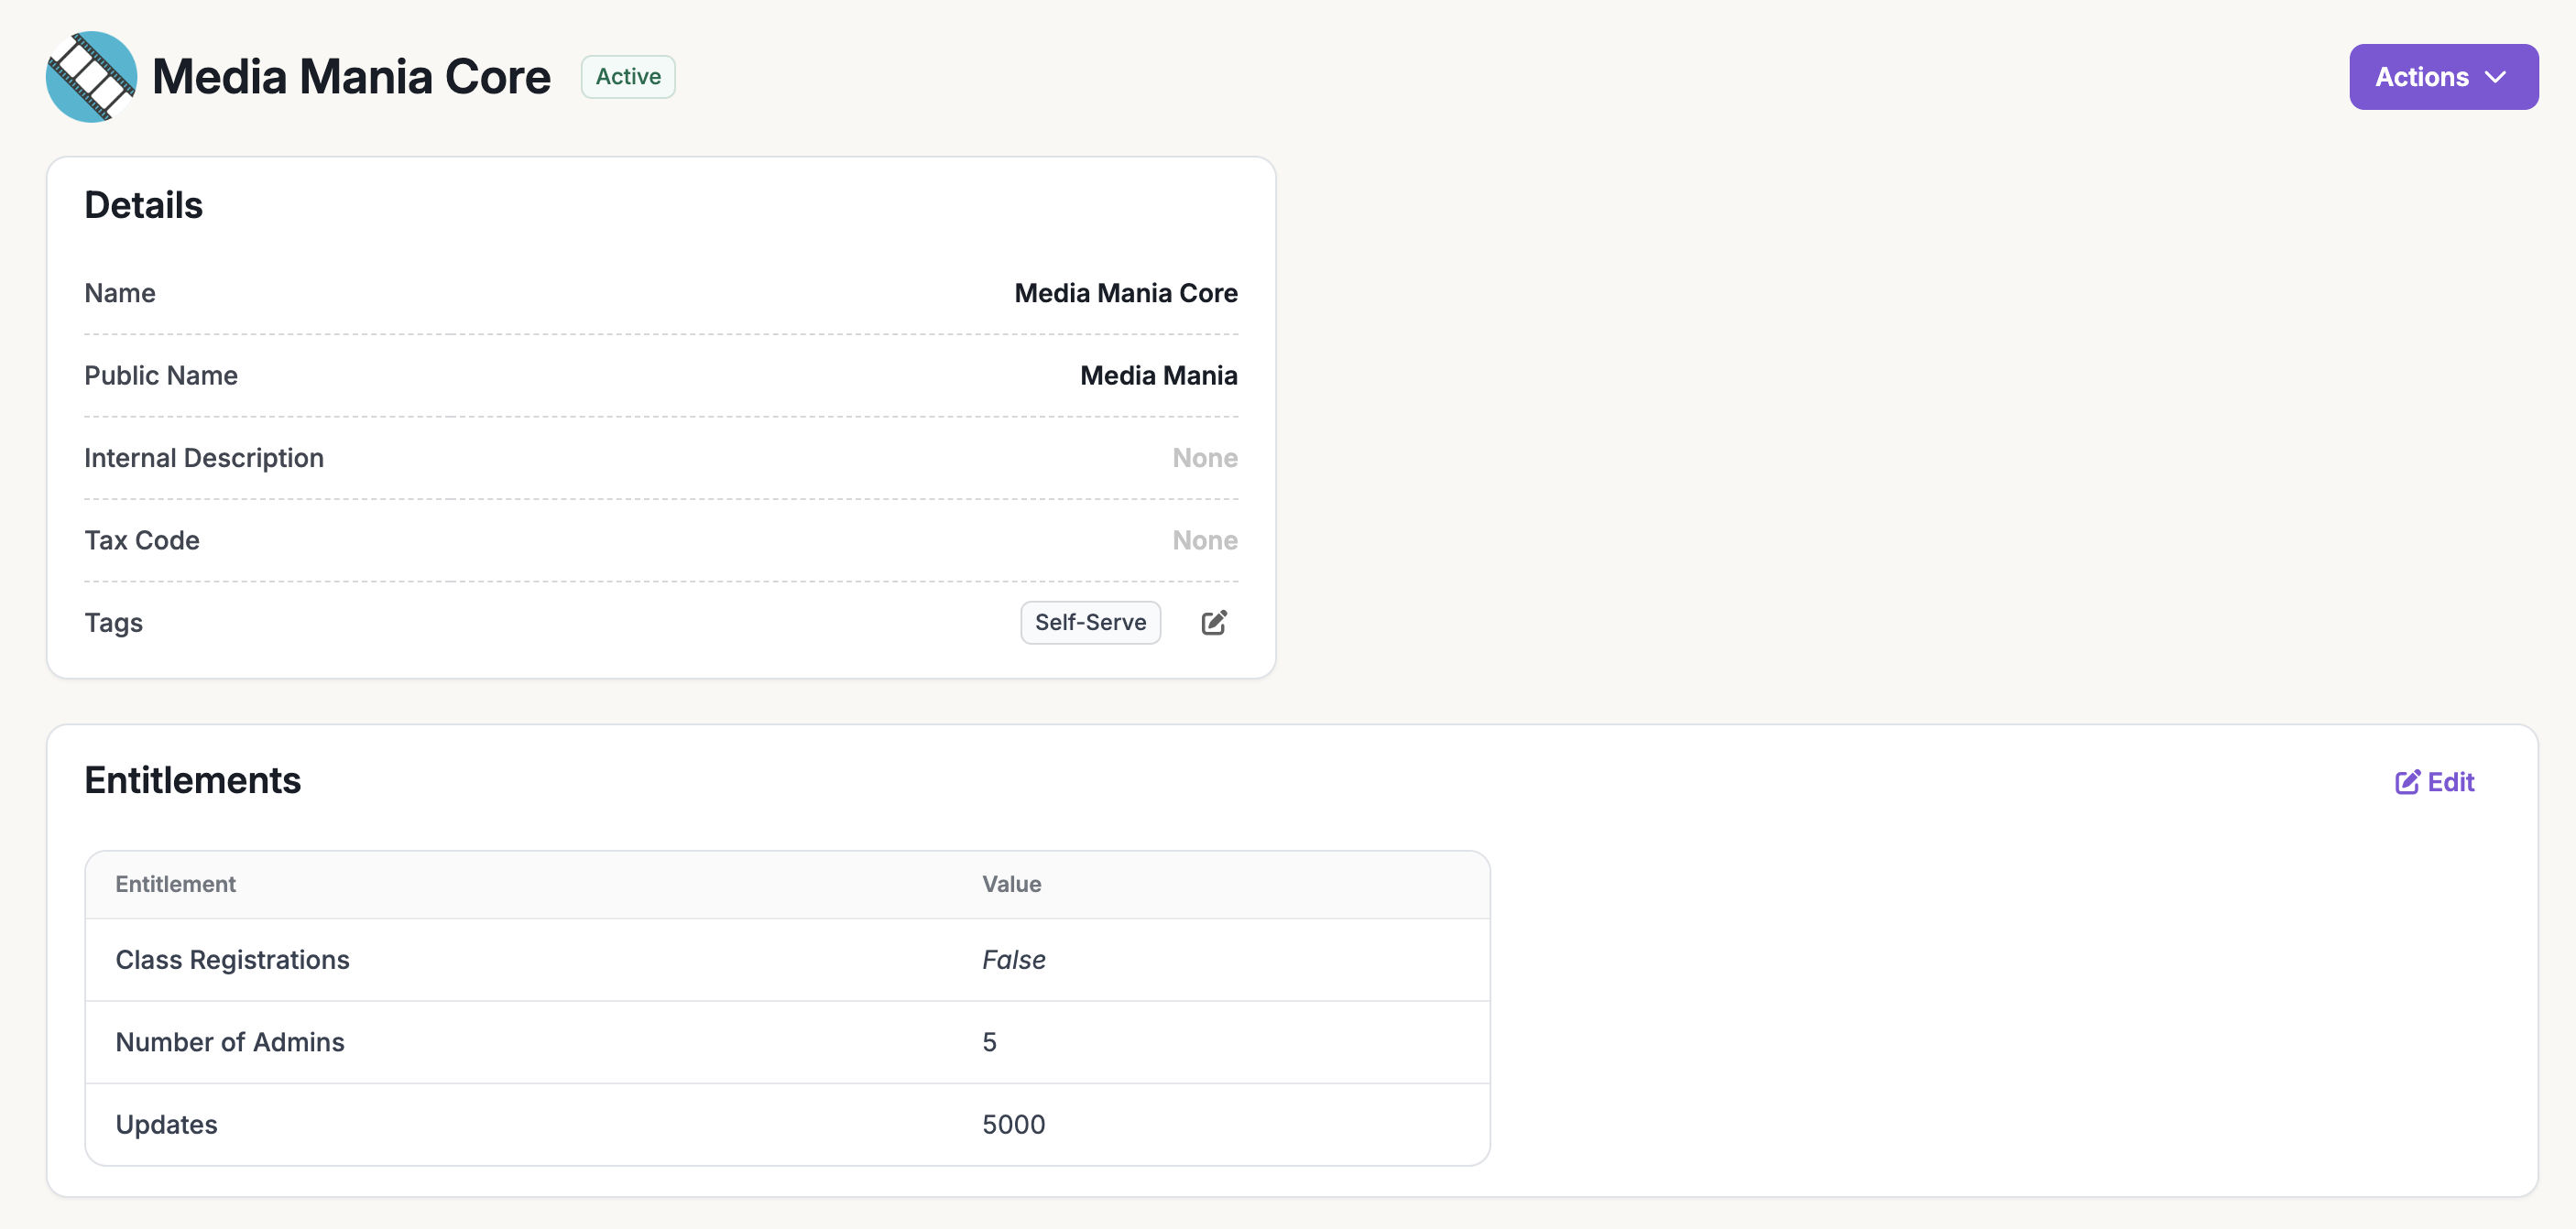Click the Self-Serve tag chip
This screenshot has height=1229, width=2576.
click(1089, 623)
